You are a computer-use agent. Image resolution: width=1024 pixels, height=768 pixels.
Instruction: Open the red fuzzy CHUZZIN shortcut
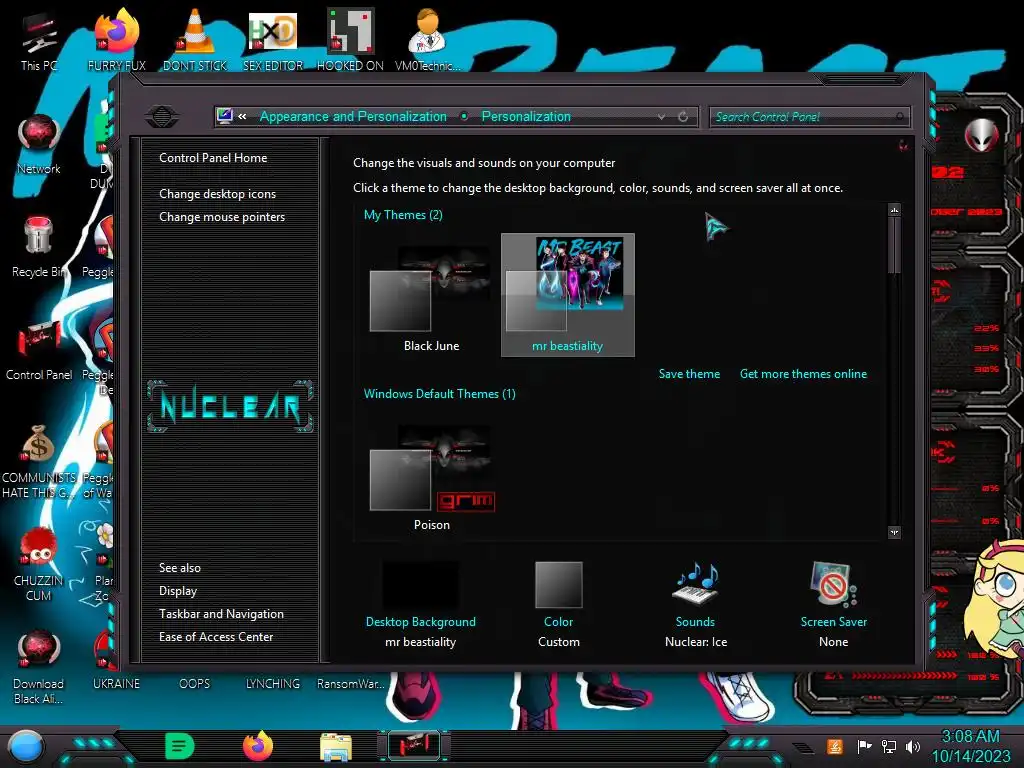[39, 564]
